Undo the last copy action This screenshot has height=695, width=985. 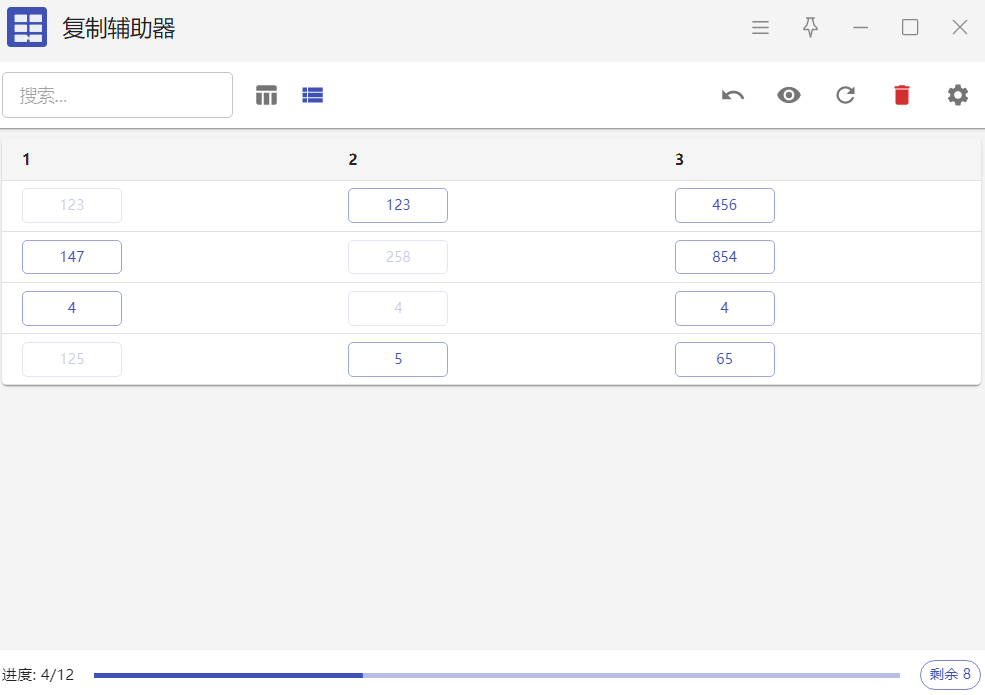[x=733, y=95]
